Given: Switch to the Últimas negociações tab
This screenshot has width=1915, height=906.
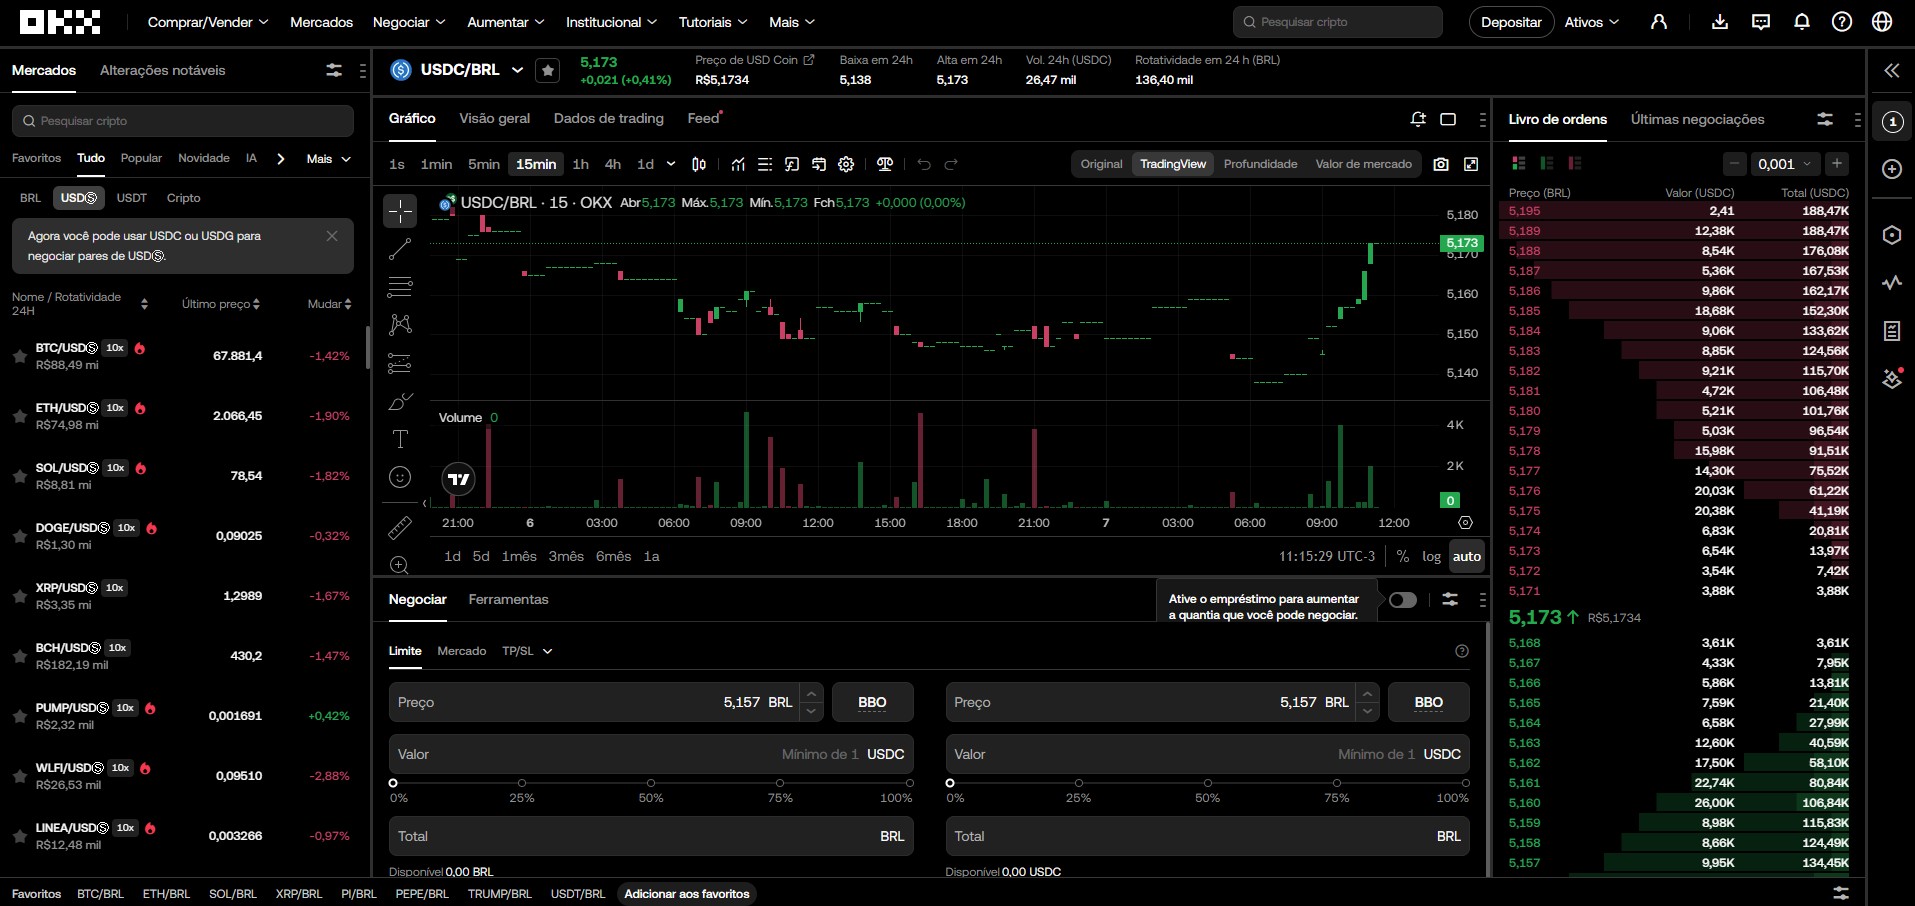Looking at the screenshot, I should click(x=1698, y=119).
